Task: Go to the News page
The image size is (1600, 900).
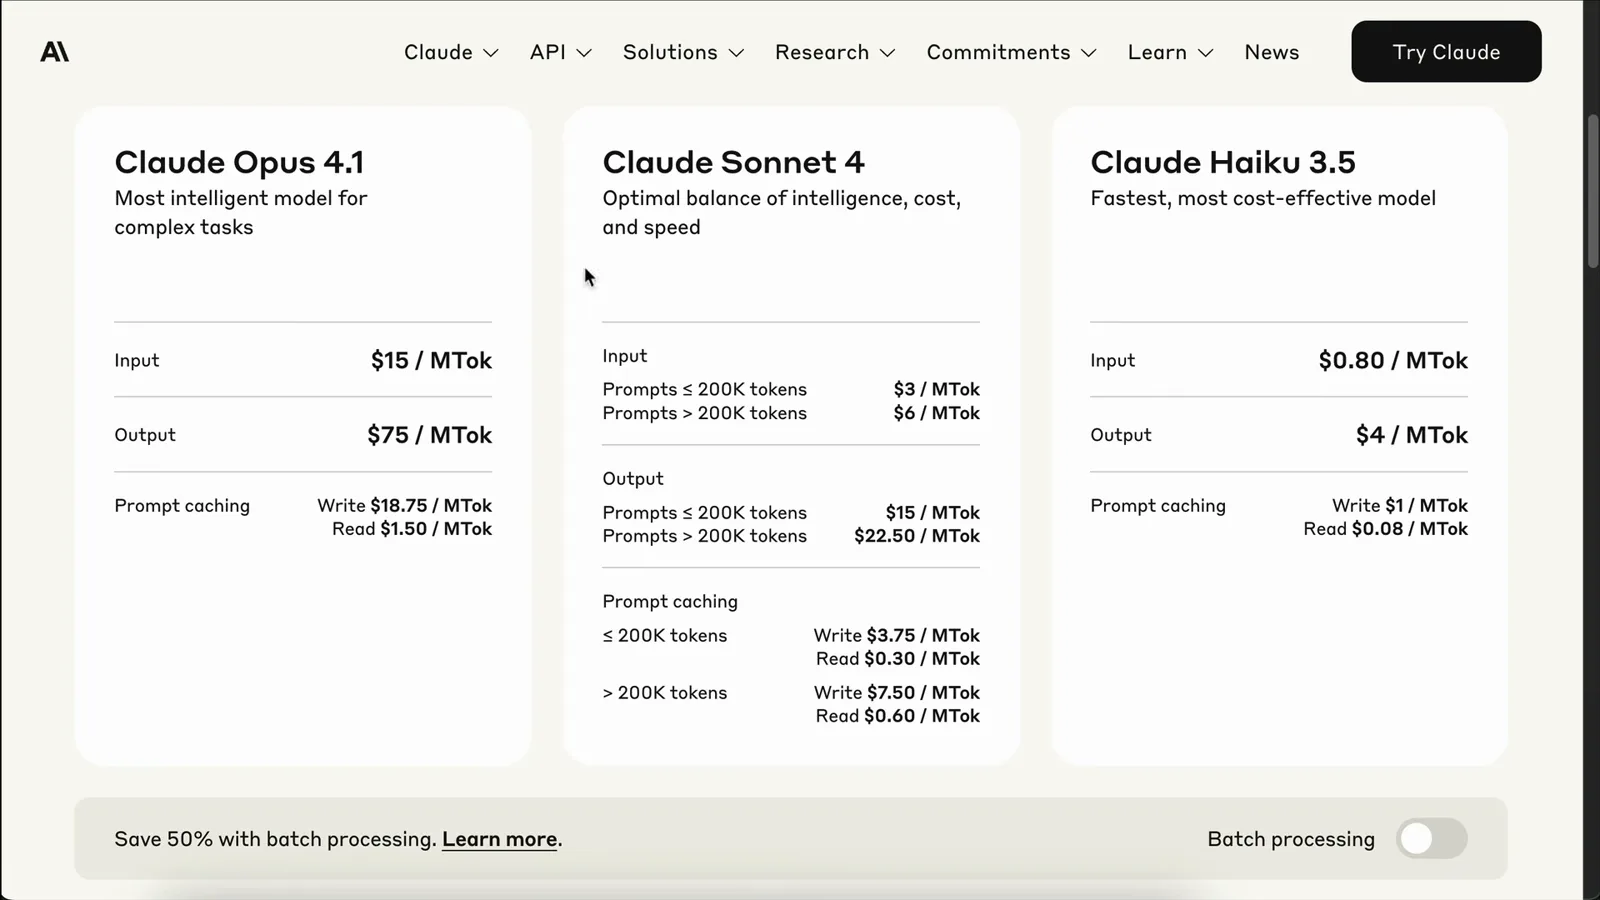Action: click(1272, 52)
